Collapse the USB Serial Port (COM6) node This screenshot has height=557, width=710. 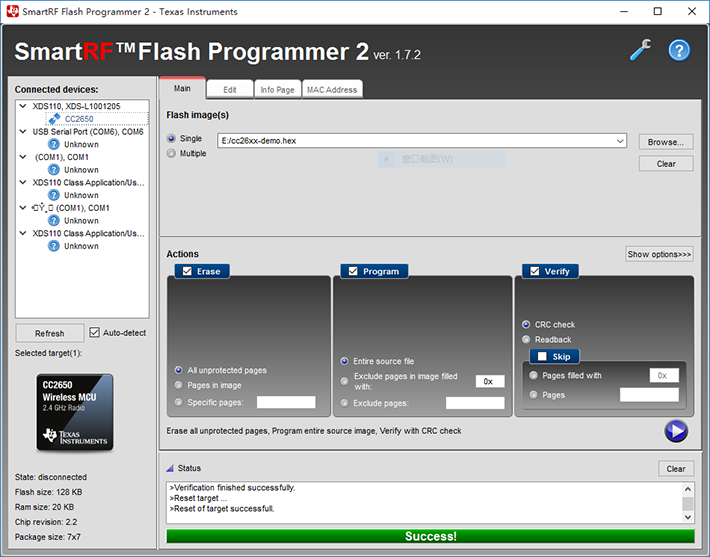pos(23,131)
